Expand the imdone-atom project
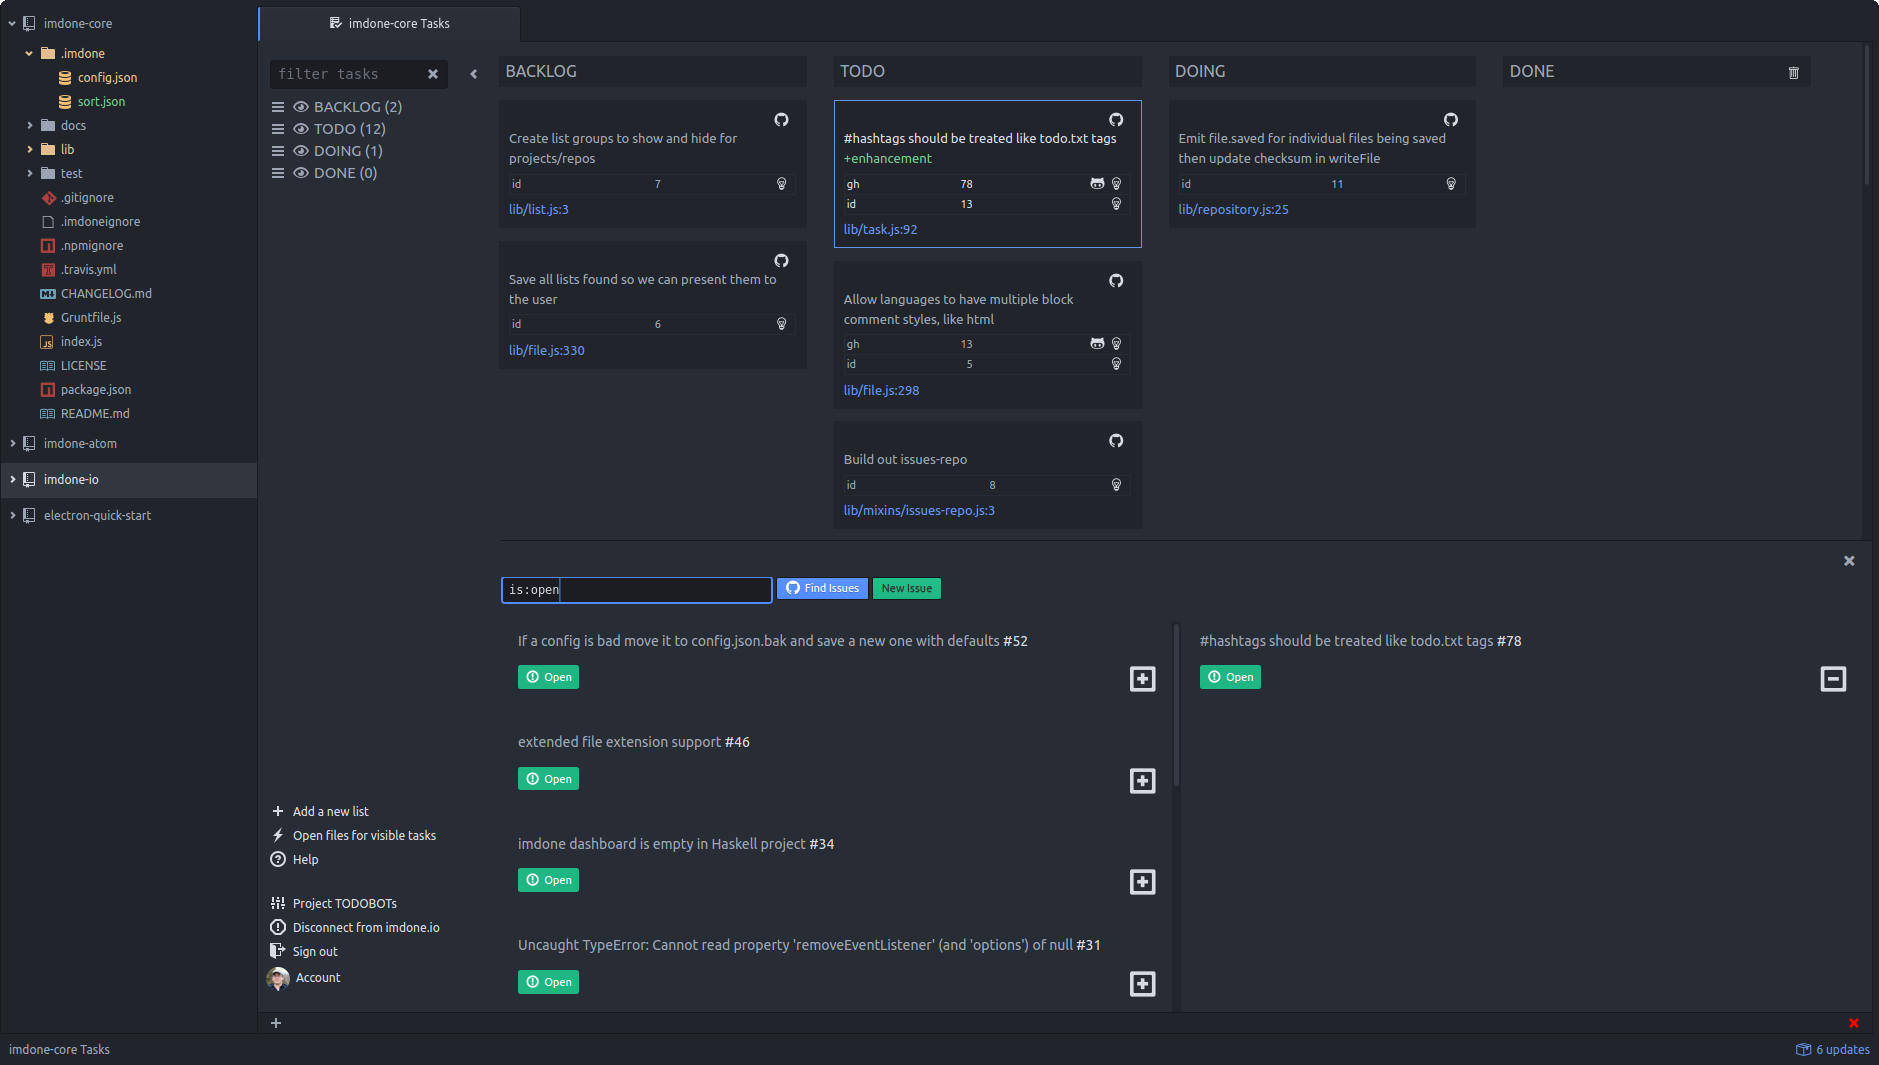Viewport: 1879px width, 1065px height. tap(12, 443)
